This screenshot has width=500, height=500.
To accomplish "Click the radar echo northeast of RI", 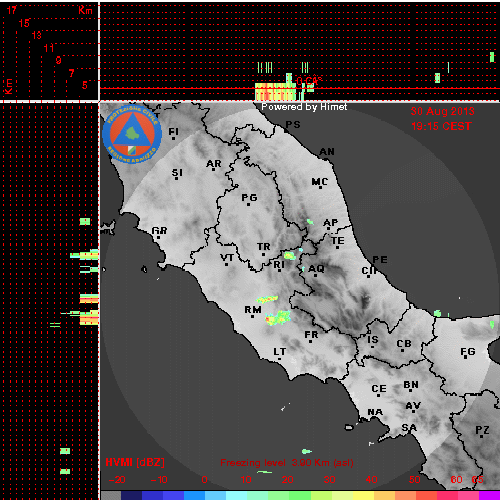I will click(289, 256).
